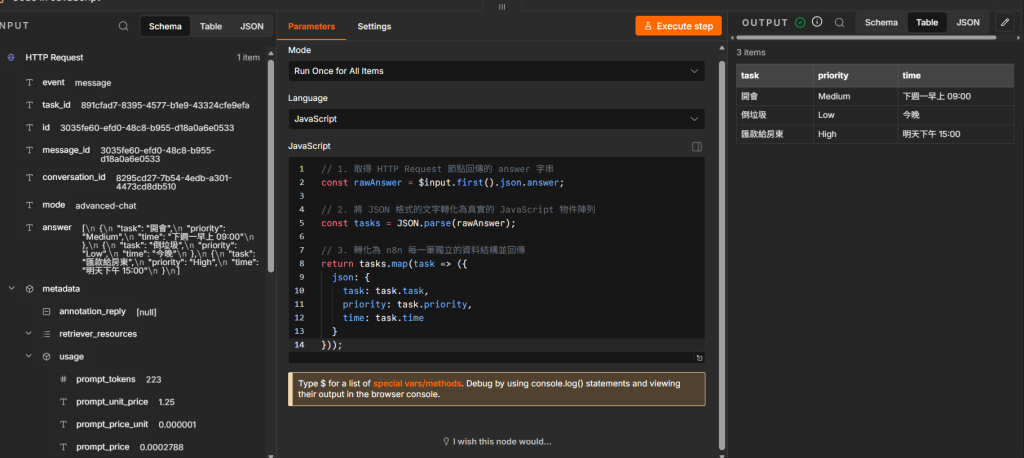Image resolution: width=1024 pixels, height=458 pixels.
Task: Open the special vars/methods link
Action: point(417,384)
